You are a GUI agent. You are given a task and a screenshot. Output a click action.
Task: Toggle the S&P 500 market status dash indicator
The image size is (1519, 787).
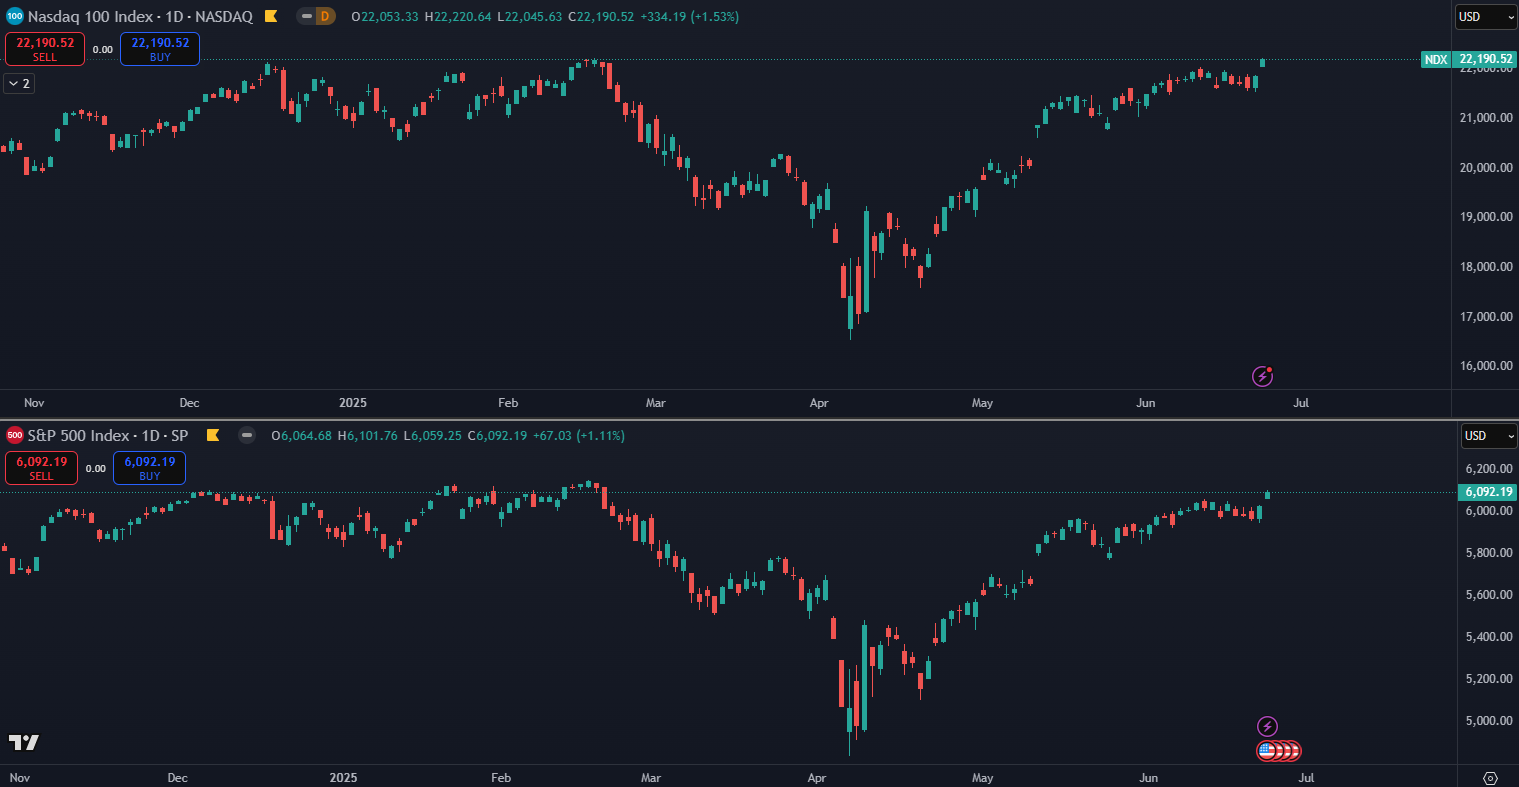pos(247,435)
